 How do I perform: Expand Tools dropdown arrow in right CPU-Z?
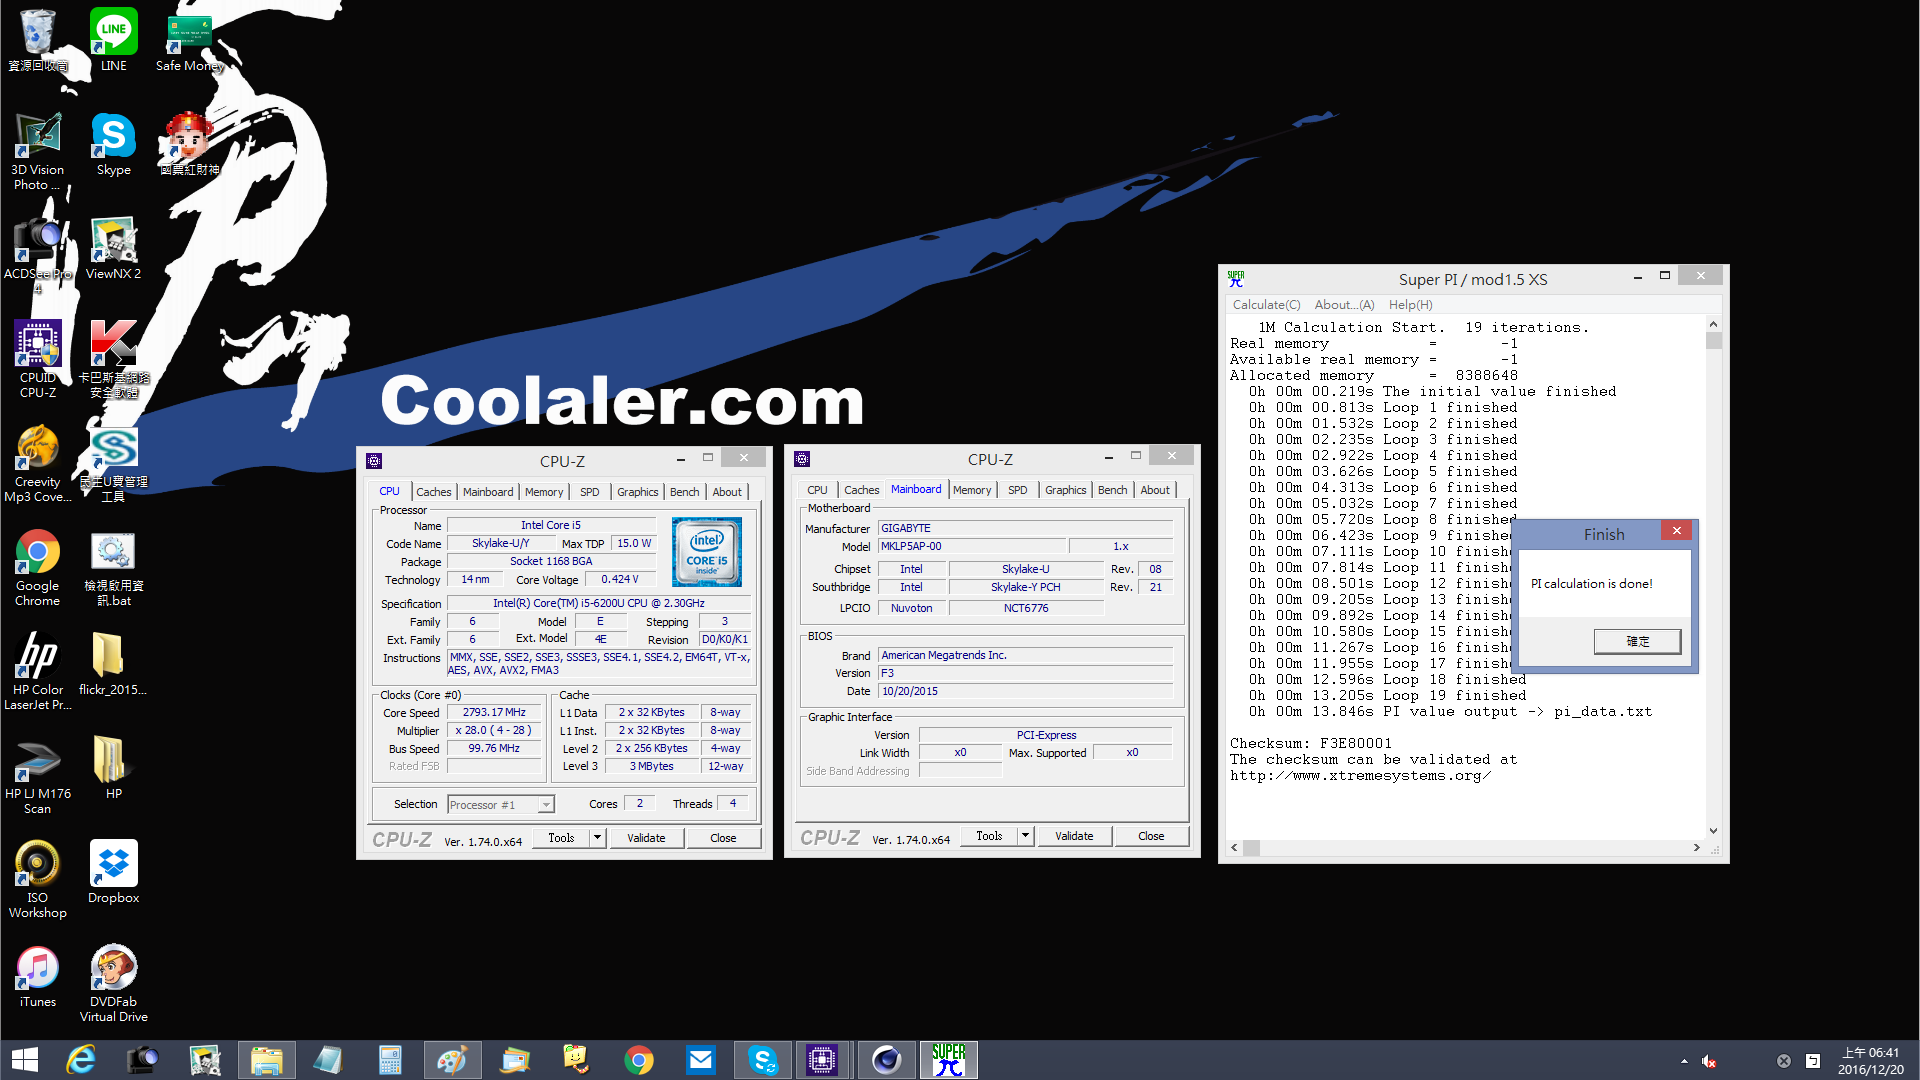[1025, 836]
